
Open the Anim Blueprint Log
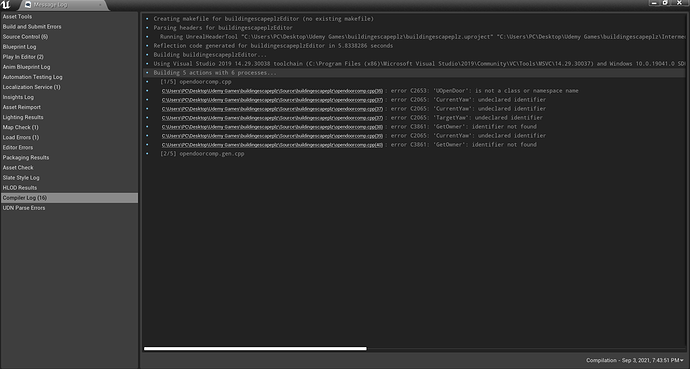69,67
